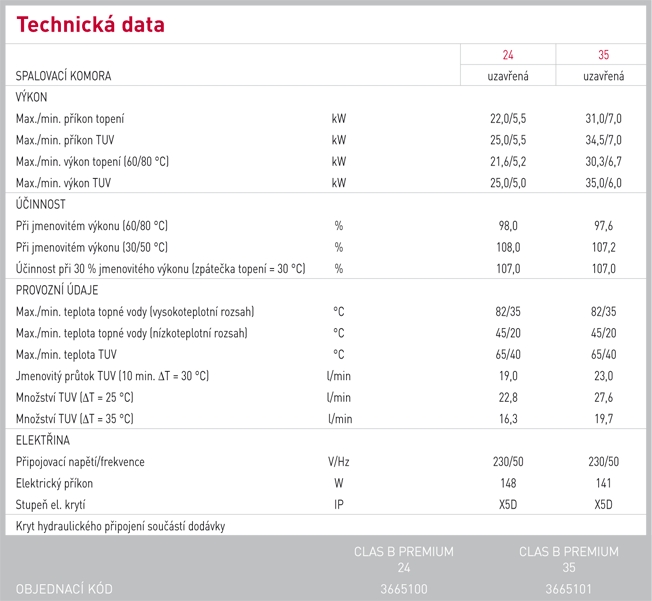Click value '31,0/7,0'
652x601 pixels.
click(x=603, y=119)
